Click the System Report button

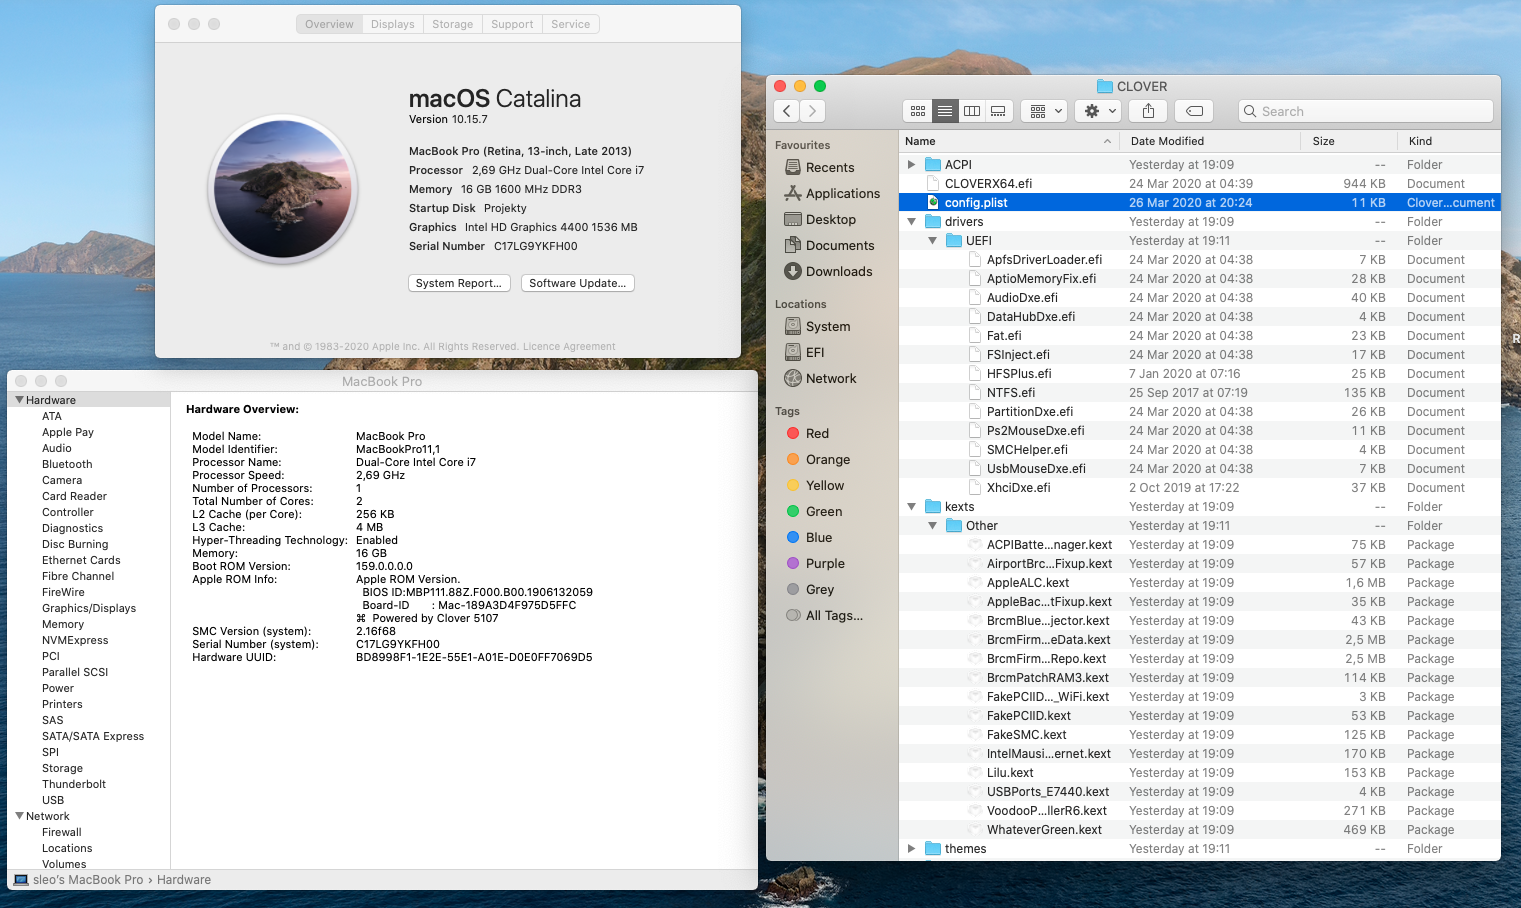click(x=459, y=283)
